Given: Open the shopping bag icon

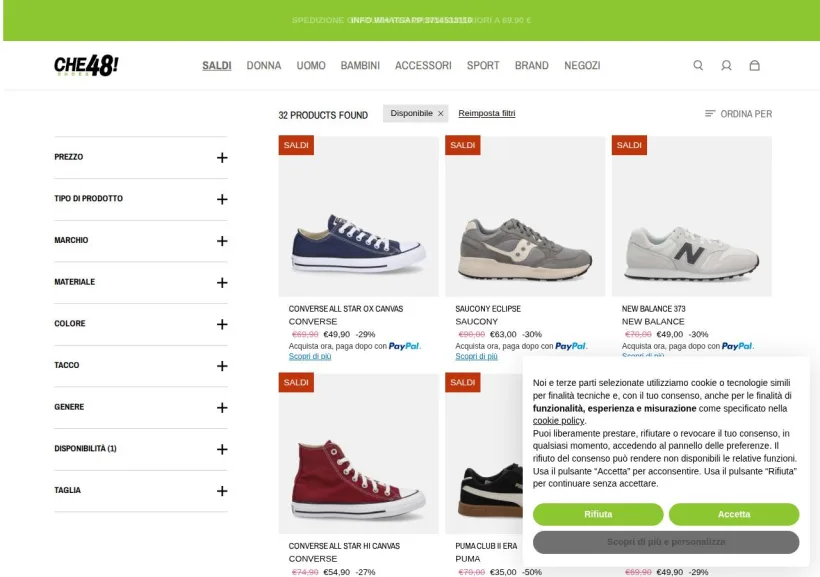Looking at the screenshot, I should [x=754, y=65].
